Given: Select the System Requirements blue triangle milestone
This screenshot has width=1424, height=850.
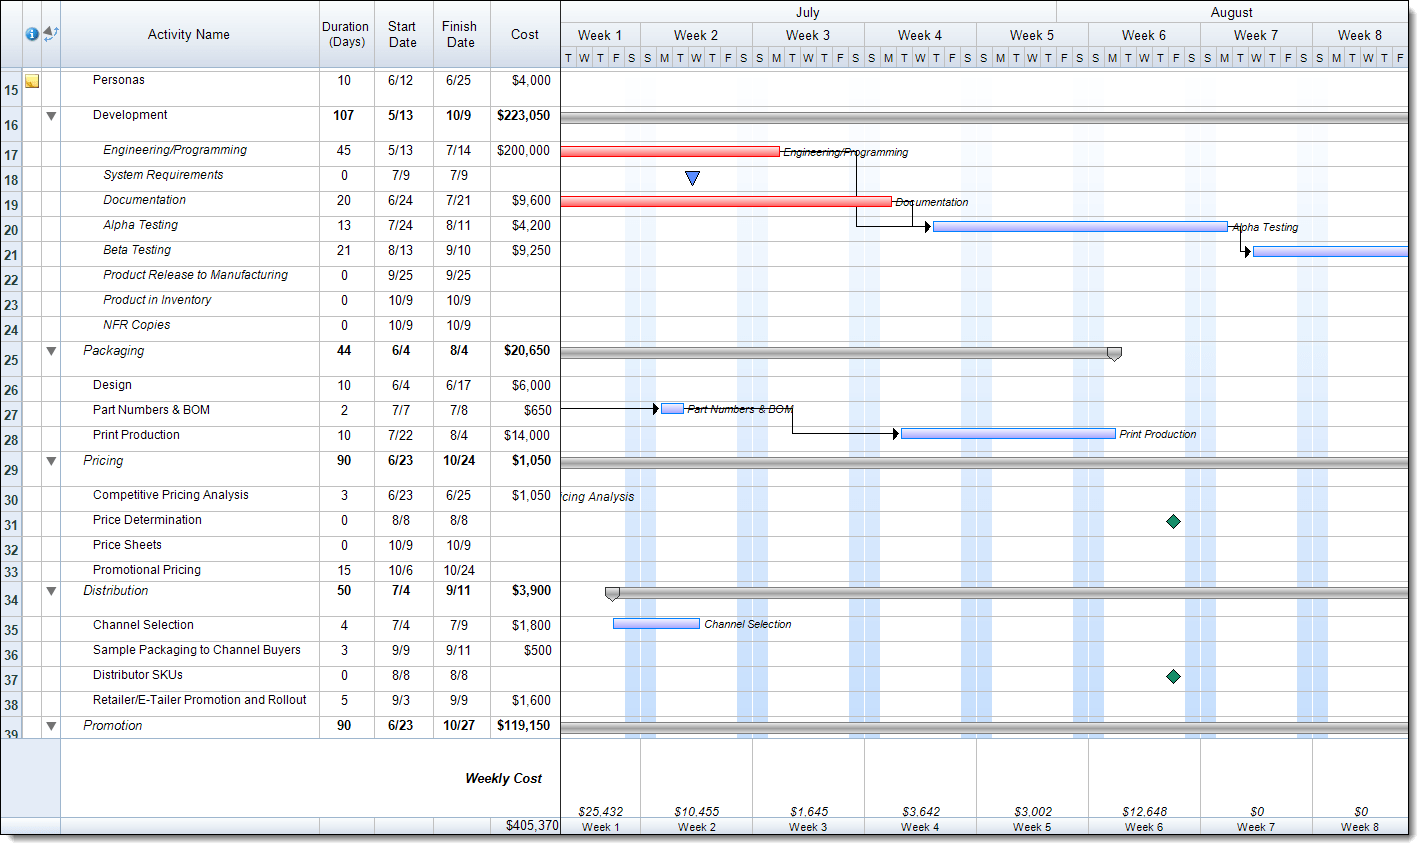Looking at the screenshot, I should click(x=692, y=178).
